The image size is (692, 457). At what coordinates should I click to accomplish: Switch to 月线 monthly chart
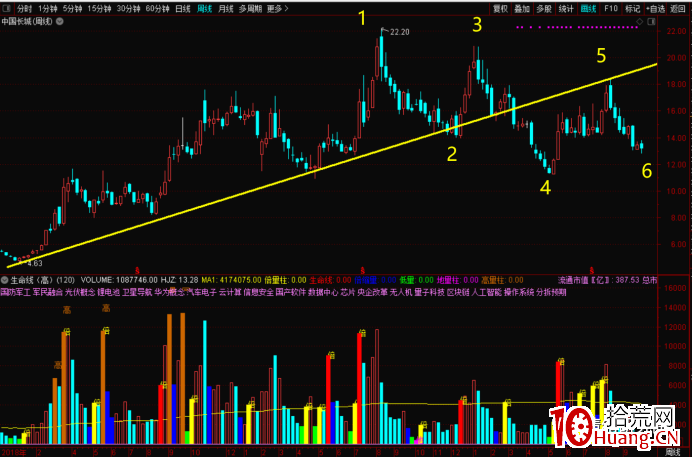pos(226,8)
